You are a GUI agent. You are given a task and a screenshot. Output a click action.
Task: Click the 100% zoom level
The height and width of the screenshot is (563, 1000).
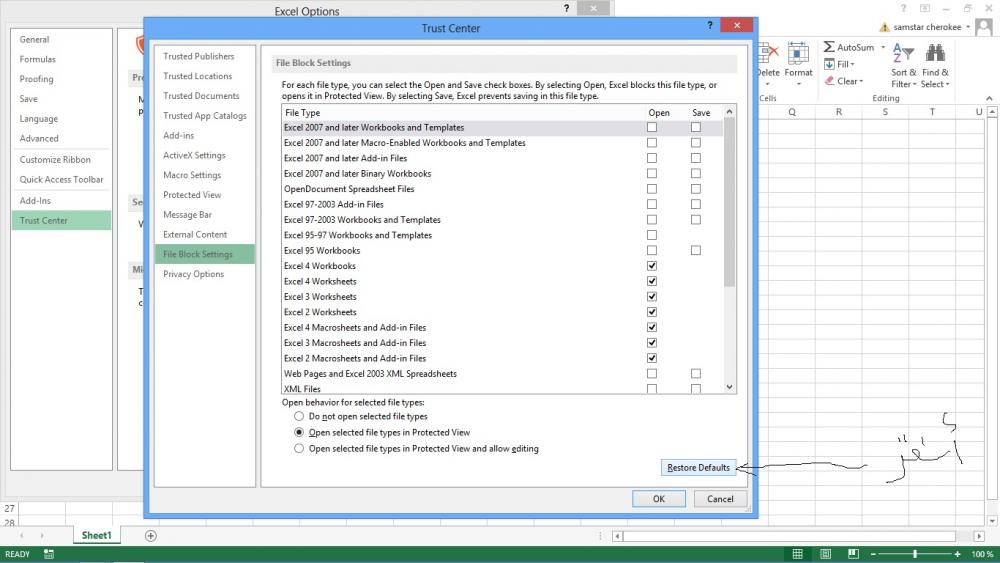coord(982,554)
